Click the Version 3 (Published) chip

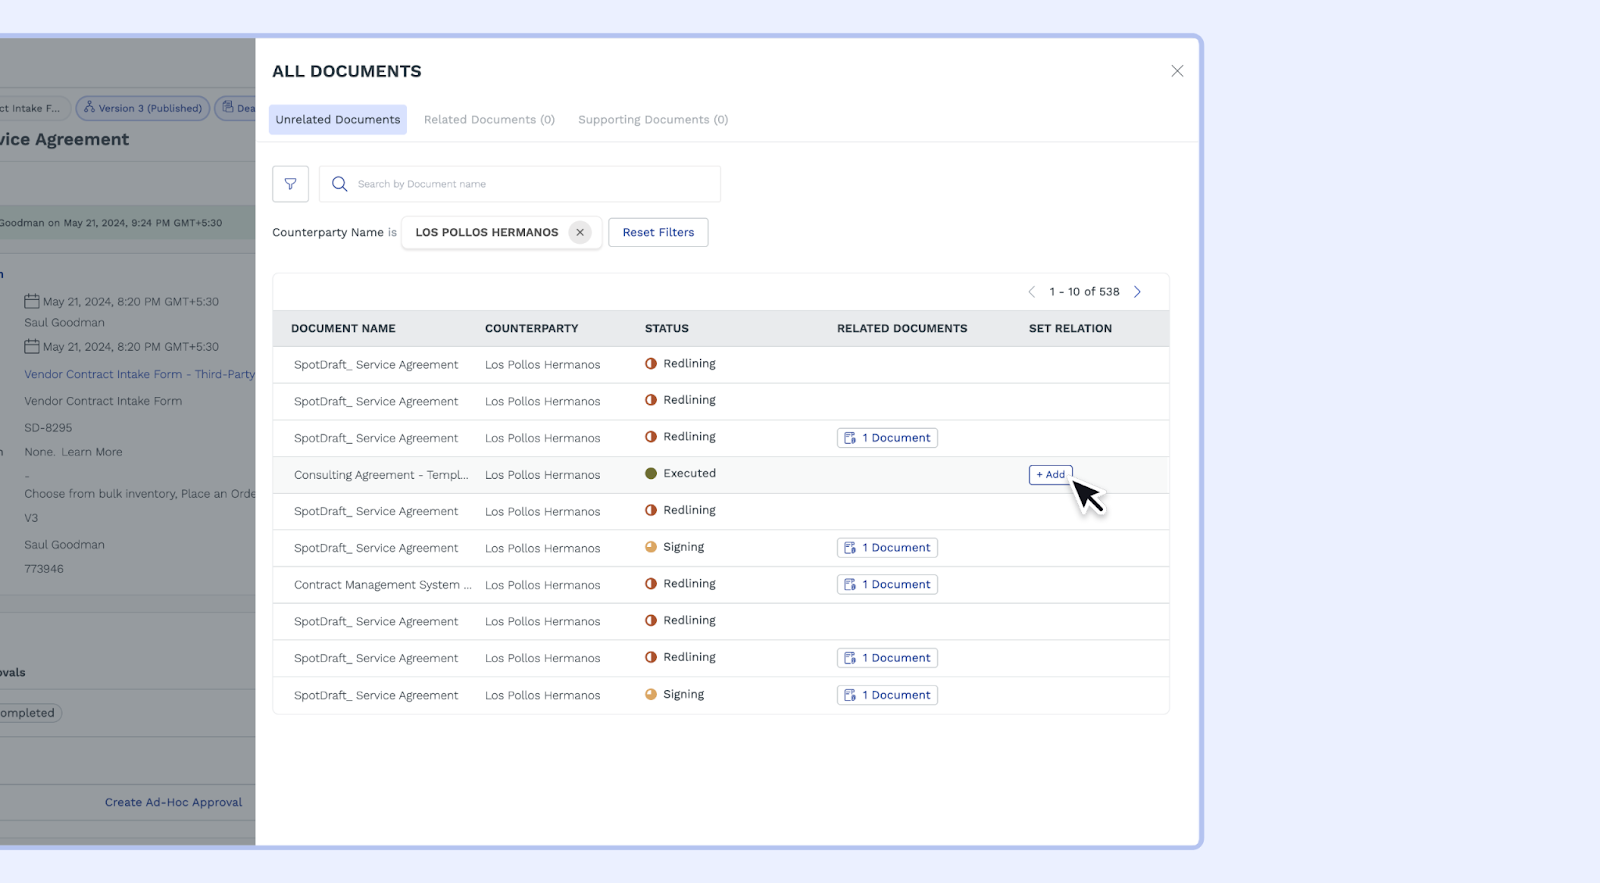(x=143, y=108)
